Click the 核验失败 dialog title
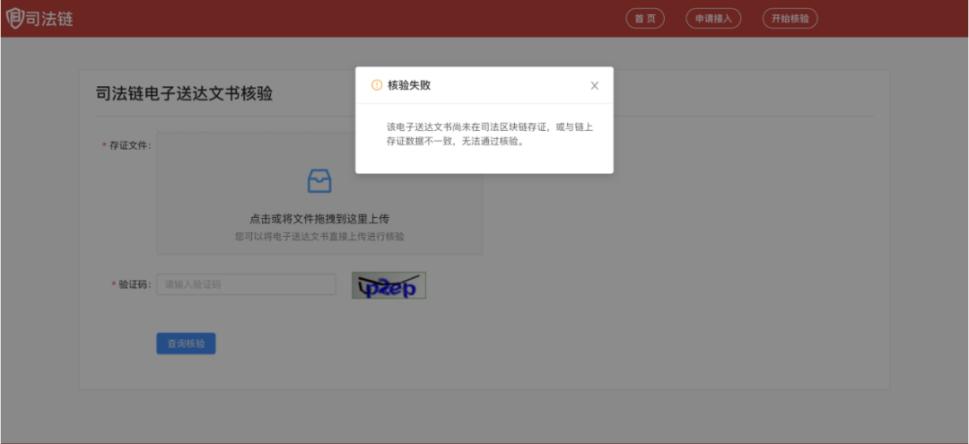Screen dimensions: 969x444 click(409, 86)
